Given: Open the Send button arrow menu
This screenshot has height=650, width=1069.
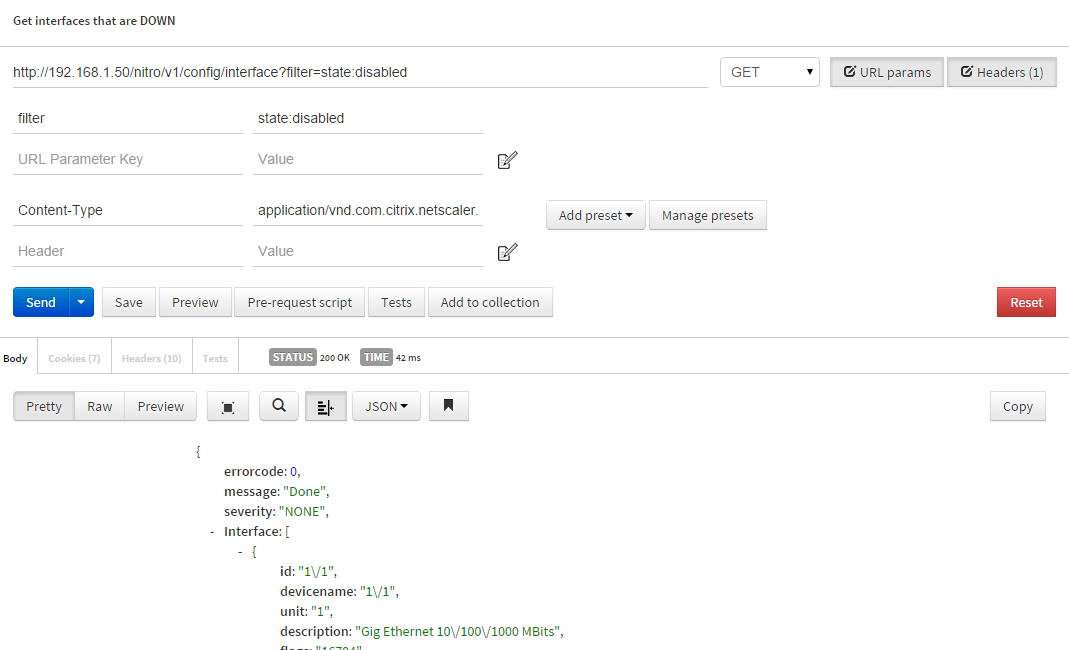Looking at the screenshot, I should point(81,302).
